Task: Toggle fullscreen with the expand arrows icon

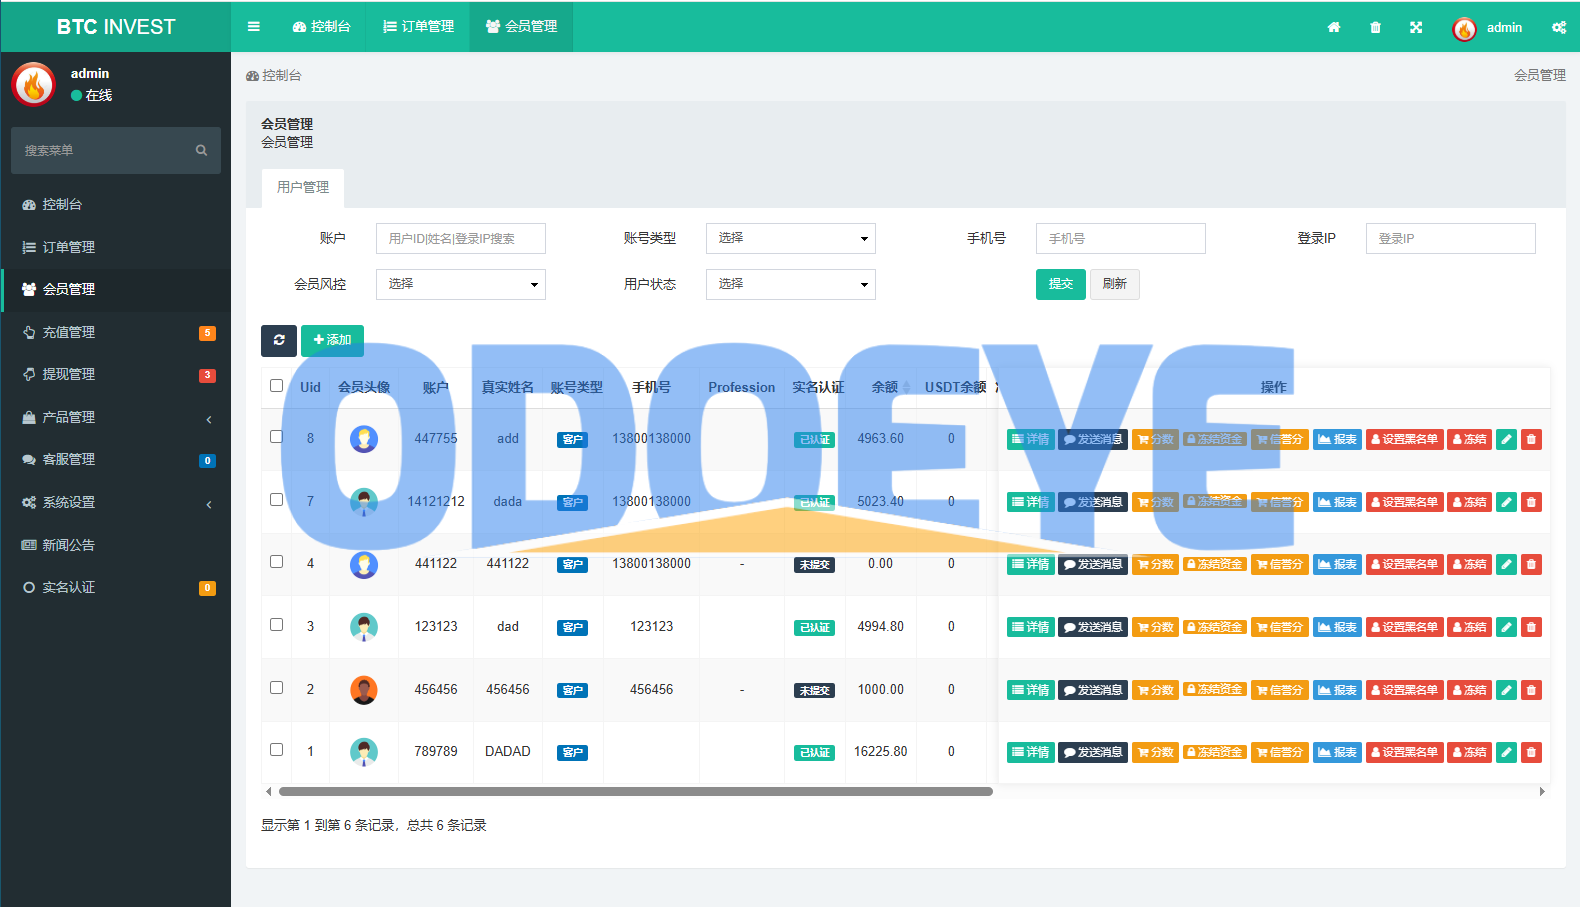Action: (1416, 27)
